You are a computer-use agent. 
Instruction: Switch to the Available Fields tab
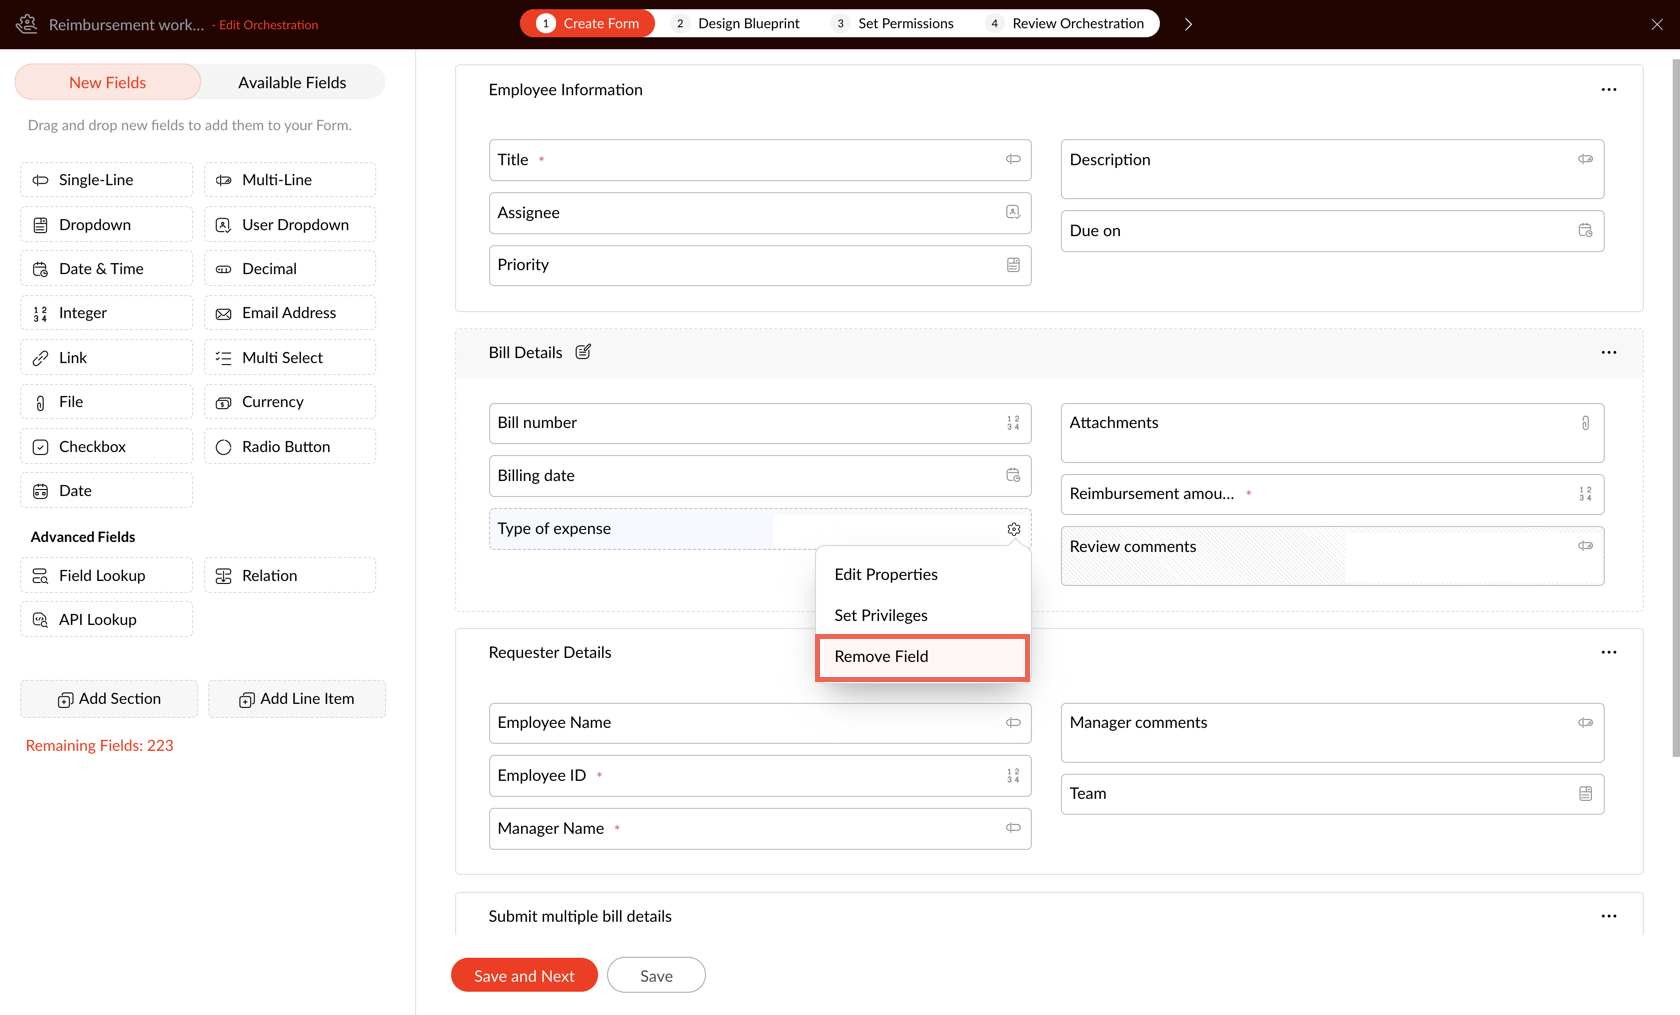pos(292,83)
